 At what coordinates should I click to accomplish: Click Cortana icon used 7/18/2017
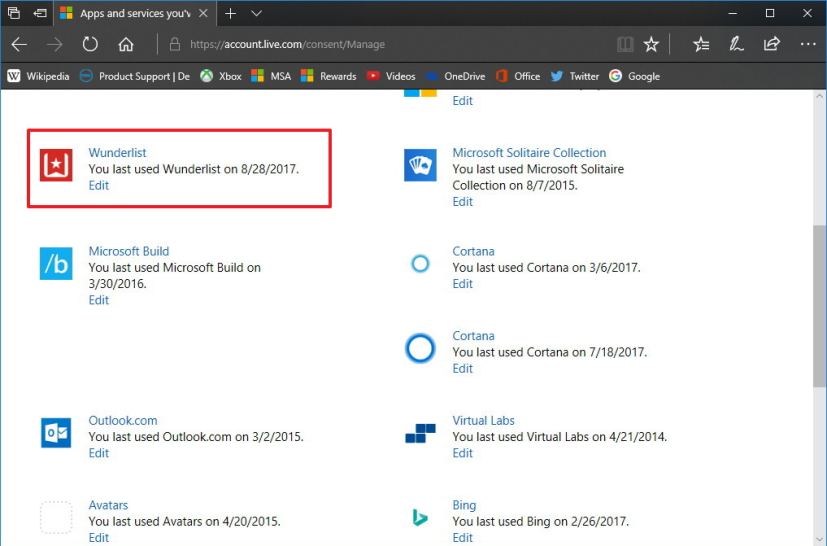pyautogui.click(x=420, y=348)
